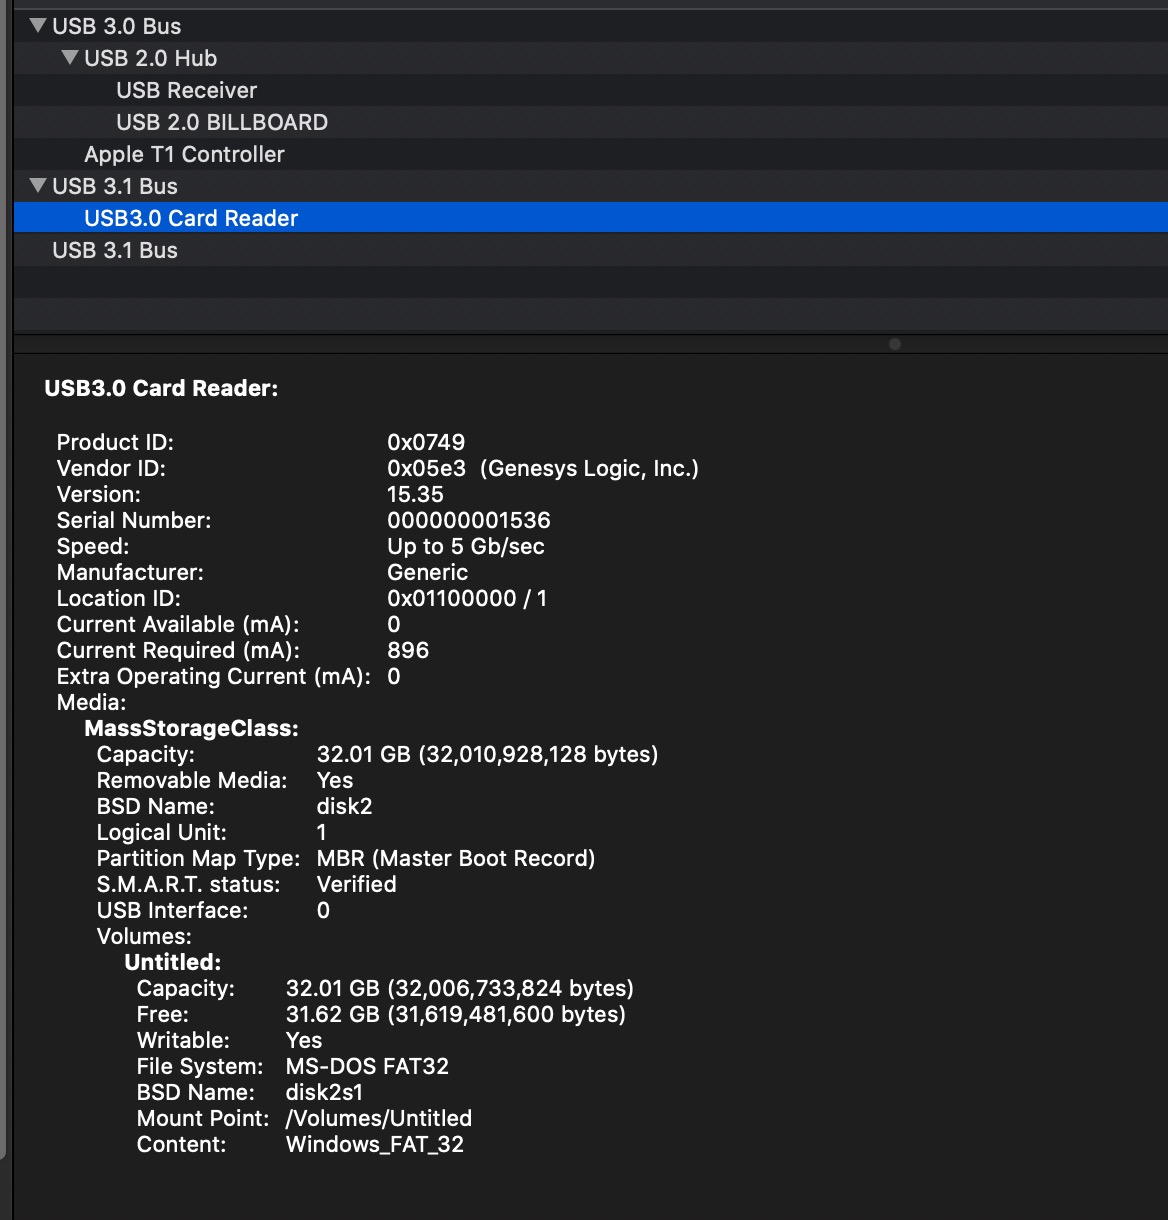Select the USB 2.0 Hub row label
1168x1220 pixels.
(x=150, y=58)
